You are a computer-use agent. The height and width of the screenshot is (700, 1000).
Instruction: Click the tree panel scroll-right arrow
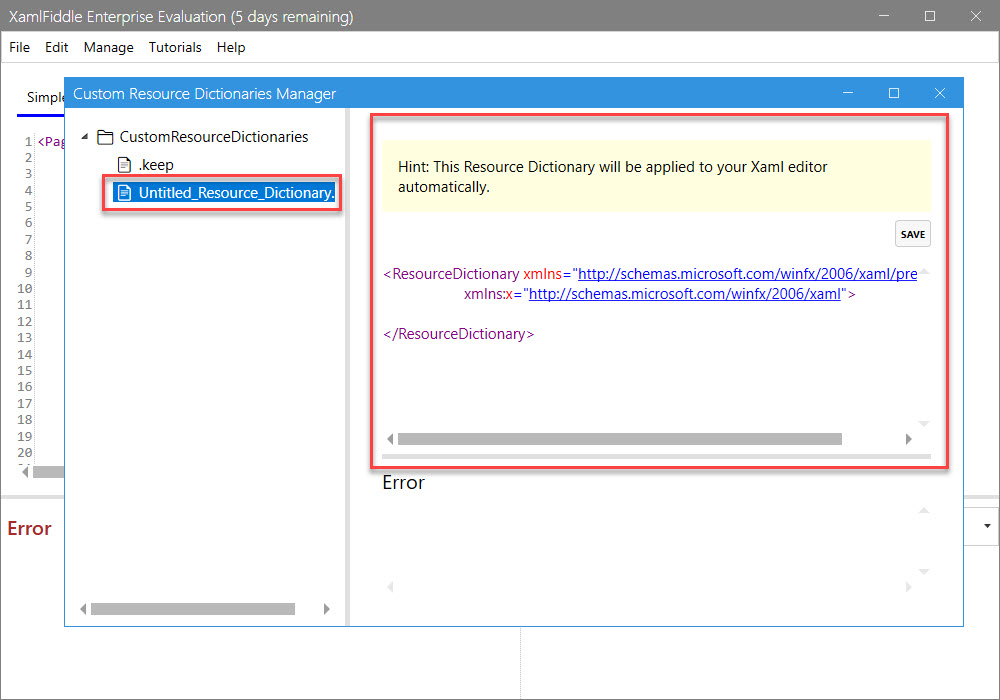tap(327, 609)
